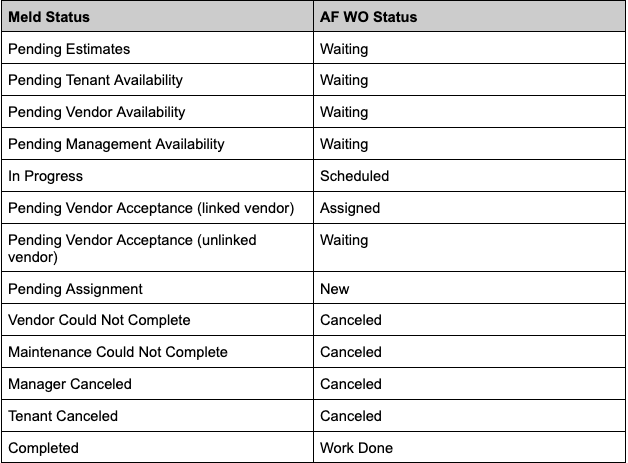Click the Pending Tenant Availability cell
Screen dimensions: 628x463
(x=95, y=80)
